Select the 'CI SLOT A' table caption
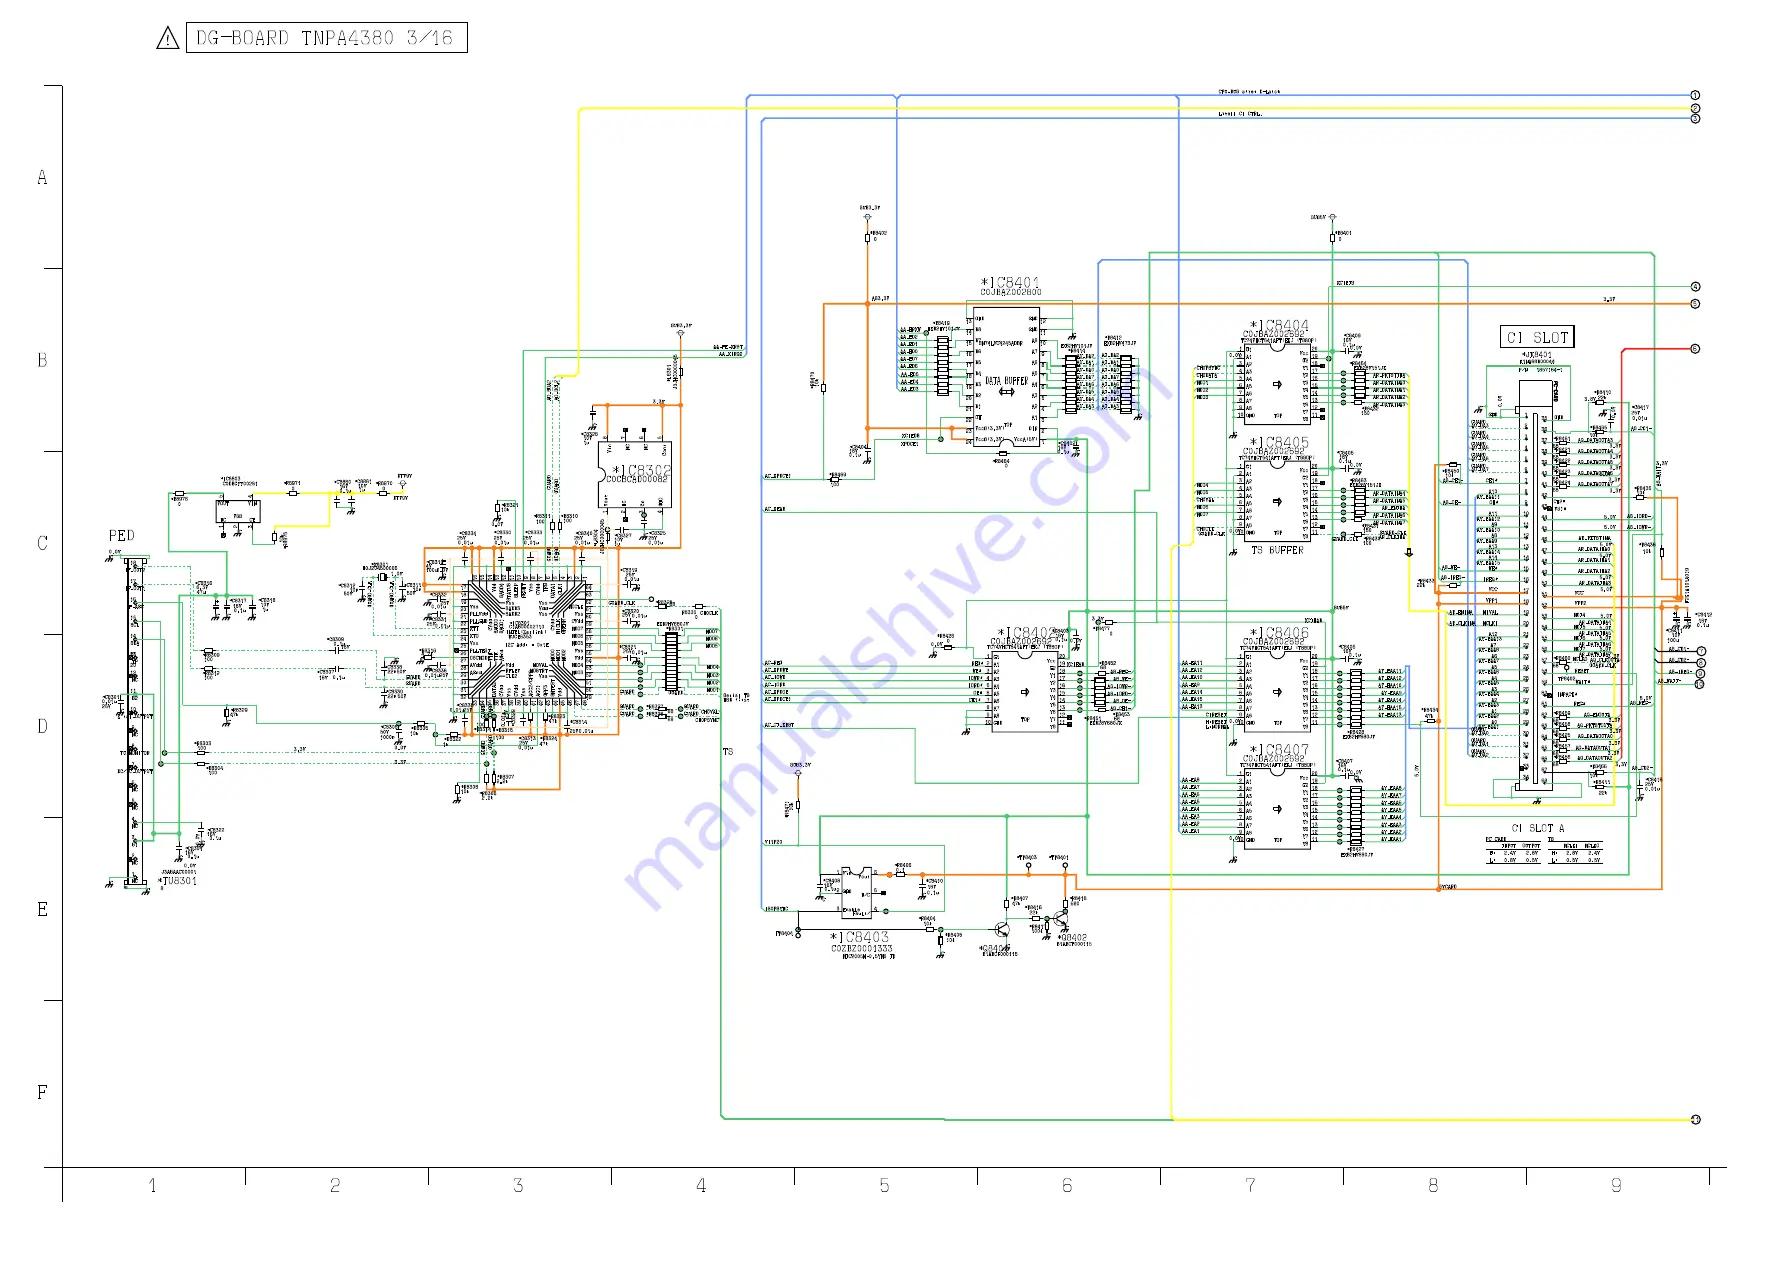This screenshot has width=1787, height=1263. pyautogui.click(x=1537, y=829)
